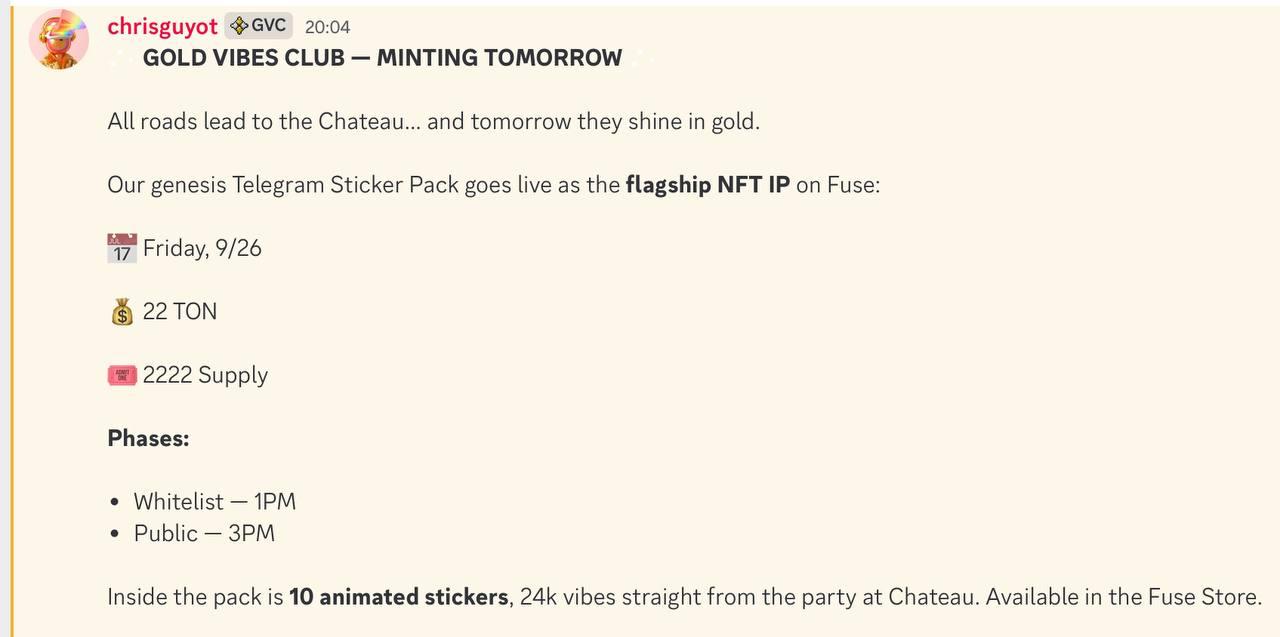This screenshot has width=1280, height=637.
Task: Click the "Friday, 9/26" date text
Action: [202, 248]
